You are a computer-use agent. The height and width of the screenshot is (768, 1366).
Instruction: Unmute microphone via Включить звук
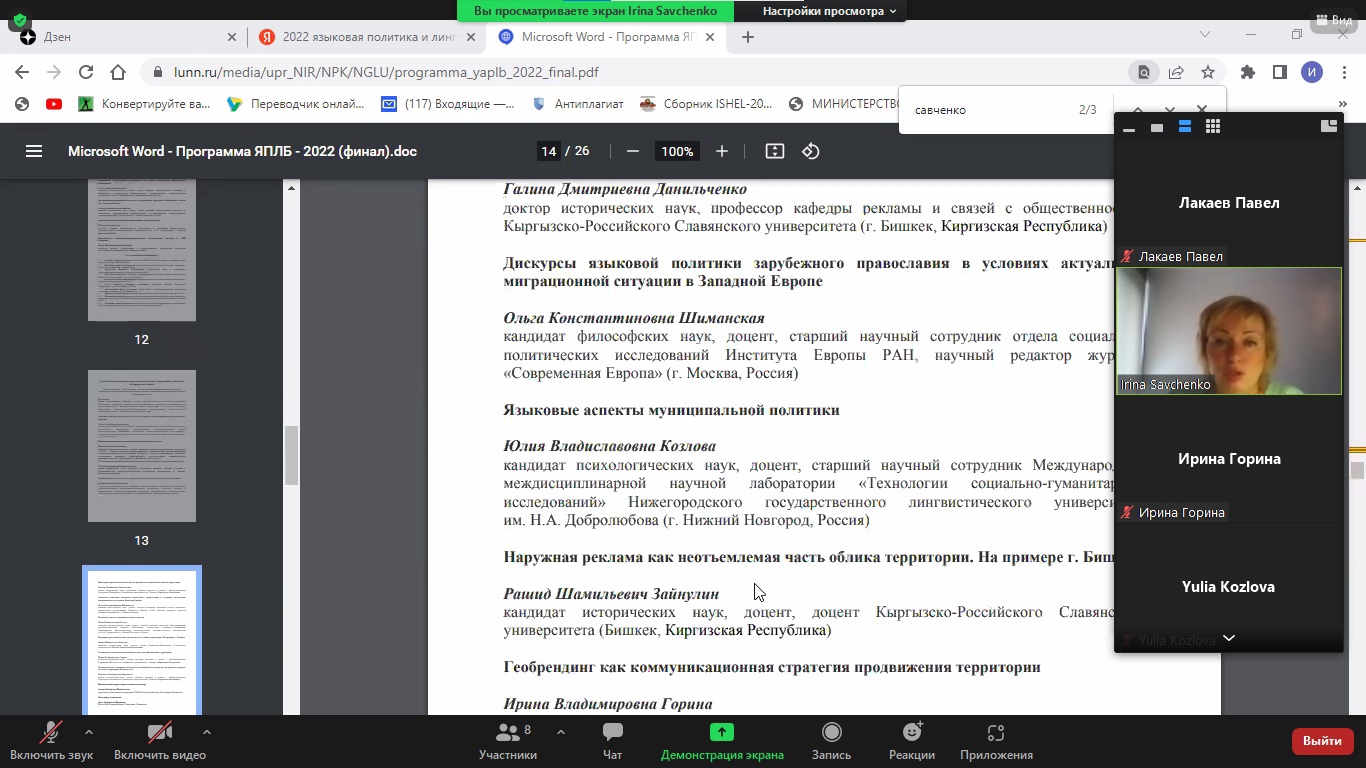(51, 740)
